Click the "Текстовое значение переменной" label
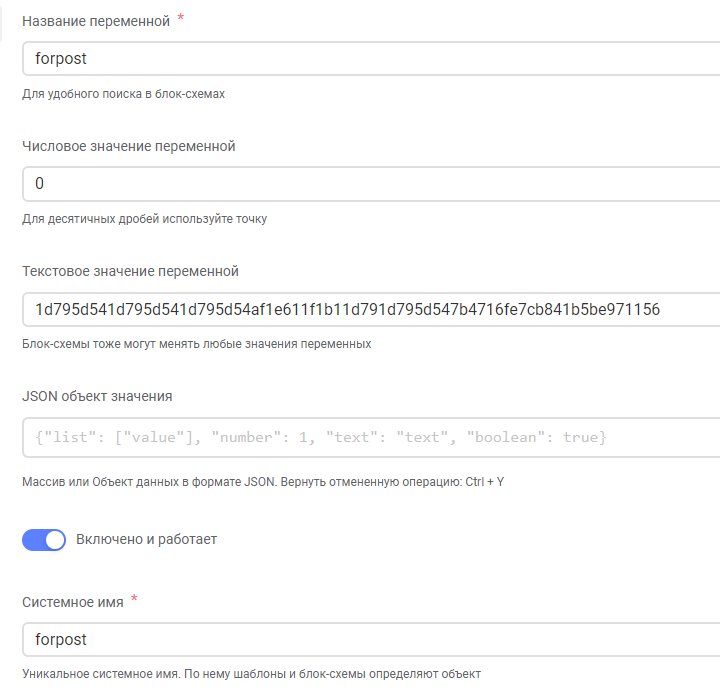The image size is (720, 696). (x=130, y=271)
